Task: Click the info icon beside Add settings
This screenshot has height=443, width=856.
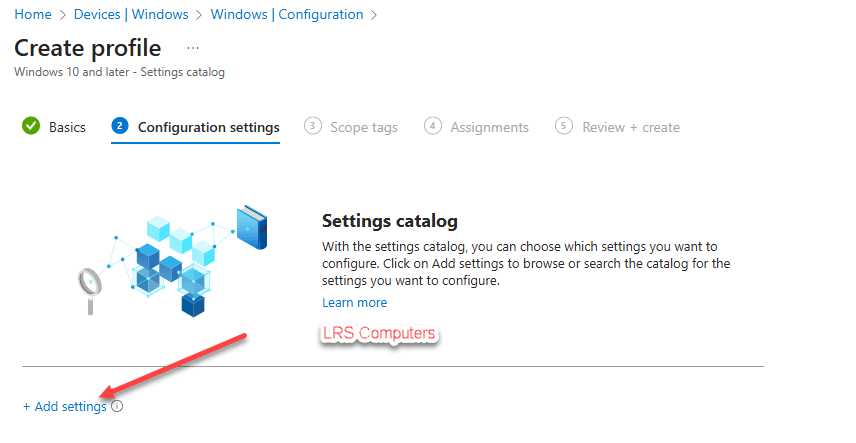Action: pyautogui.click(x=117, y=407)
